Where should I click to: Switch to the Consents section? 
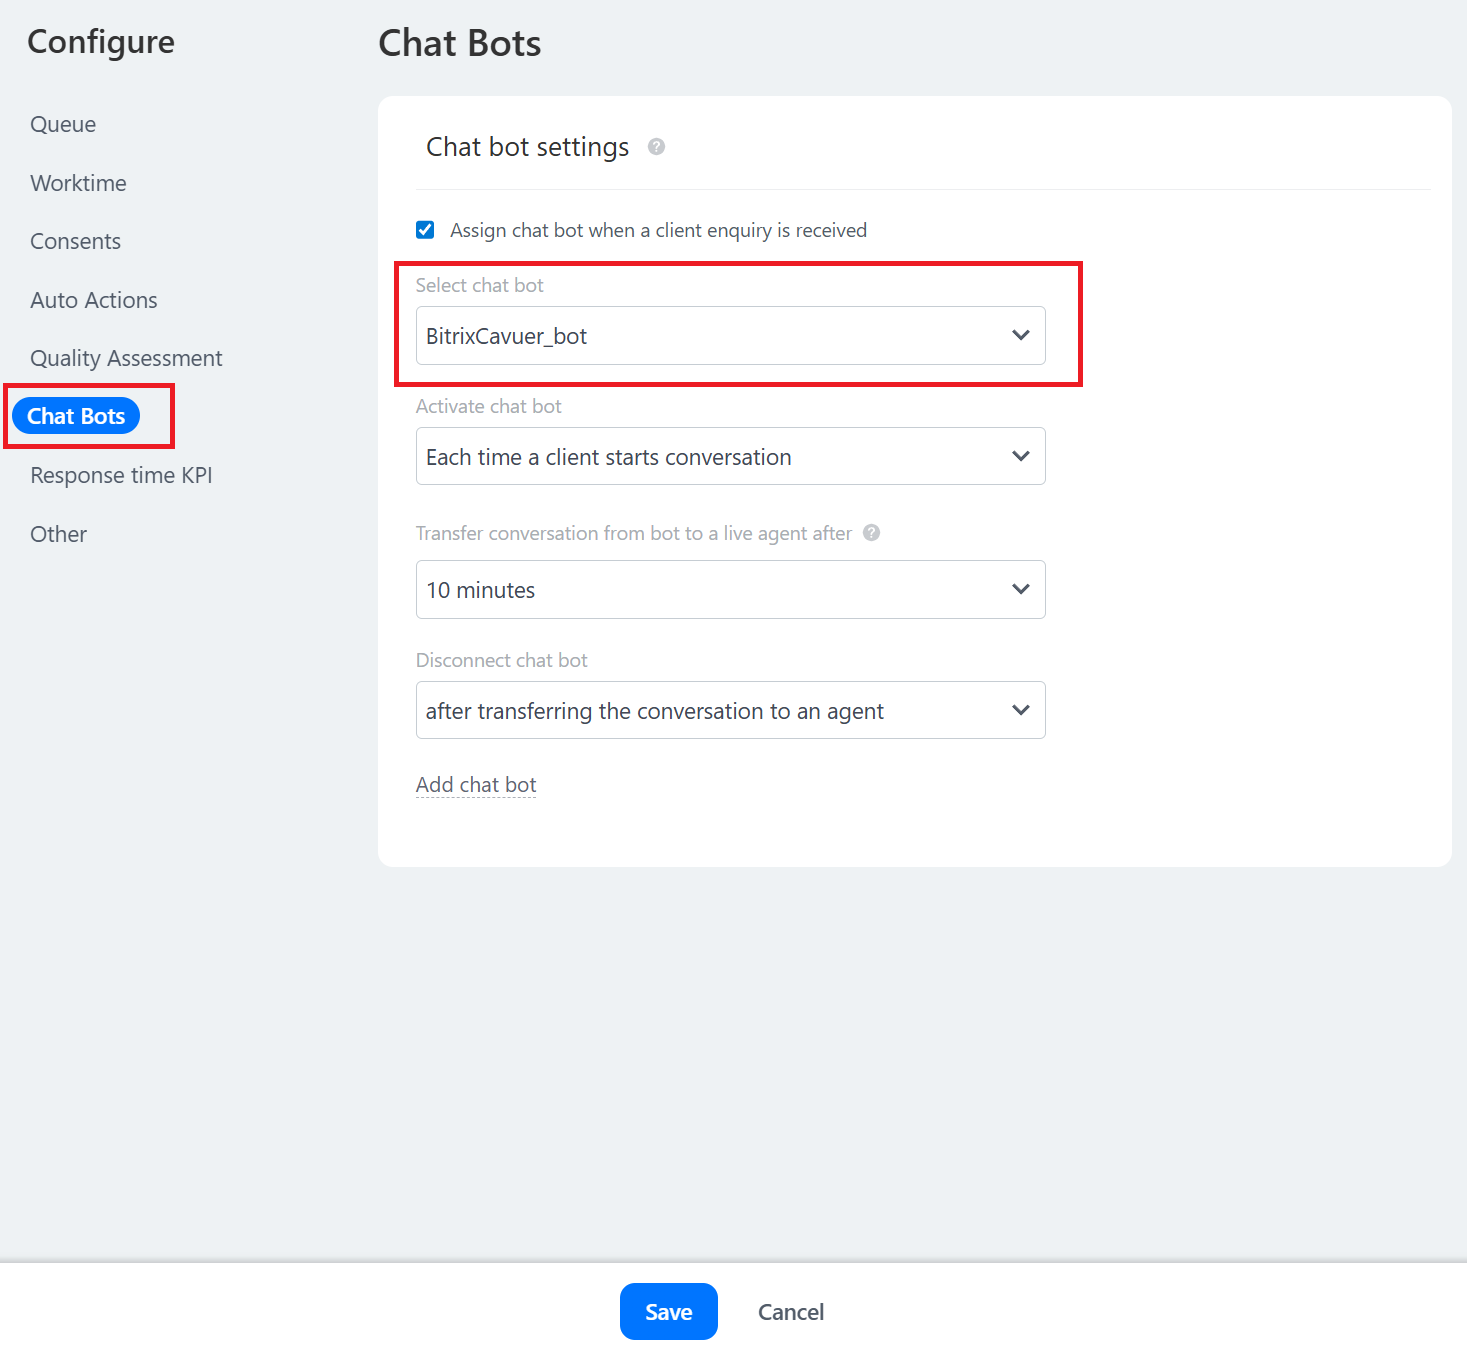75,241
